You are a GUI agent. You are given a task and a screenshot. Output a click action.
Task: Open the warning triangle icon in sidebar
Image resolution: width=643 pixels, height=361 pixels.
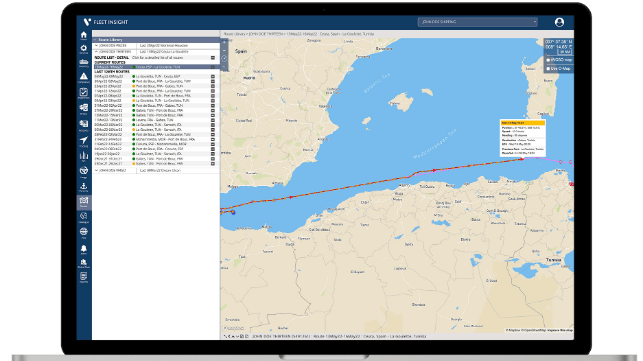(84, 76)
